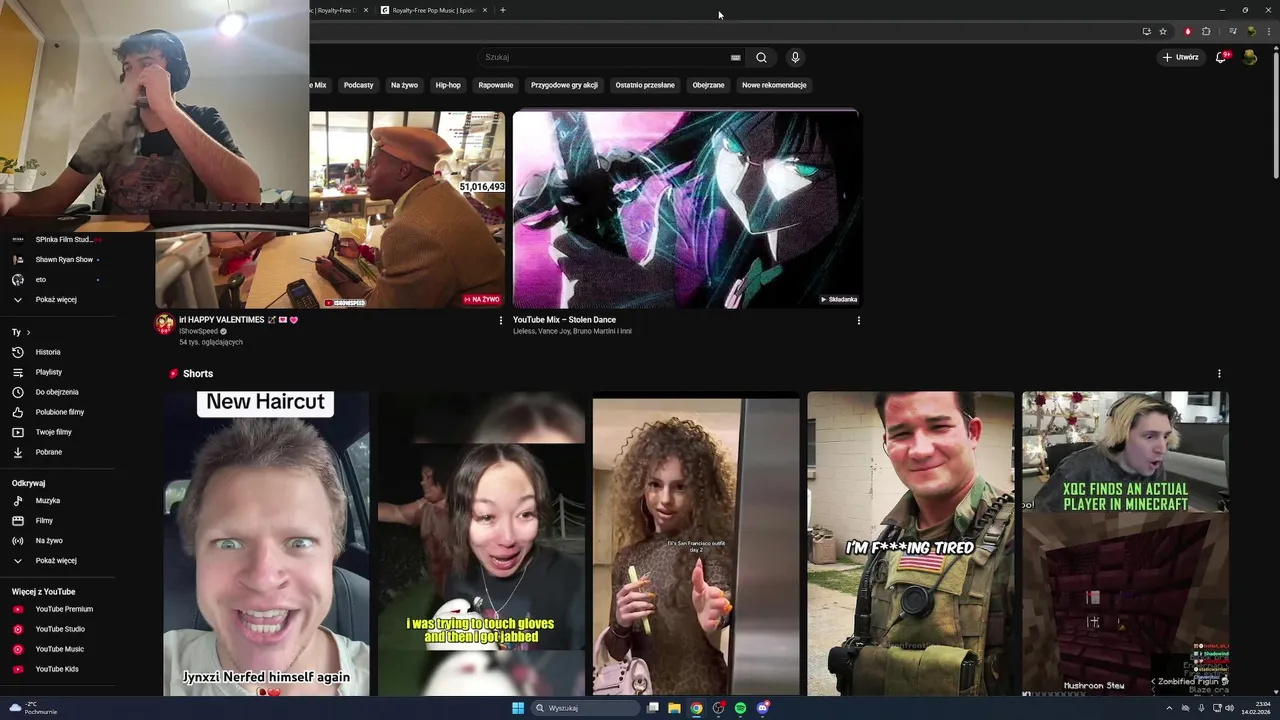1280x720 pixels.
Task: Open the Windows Start menu
Action: click(518, 708)
